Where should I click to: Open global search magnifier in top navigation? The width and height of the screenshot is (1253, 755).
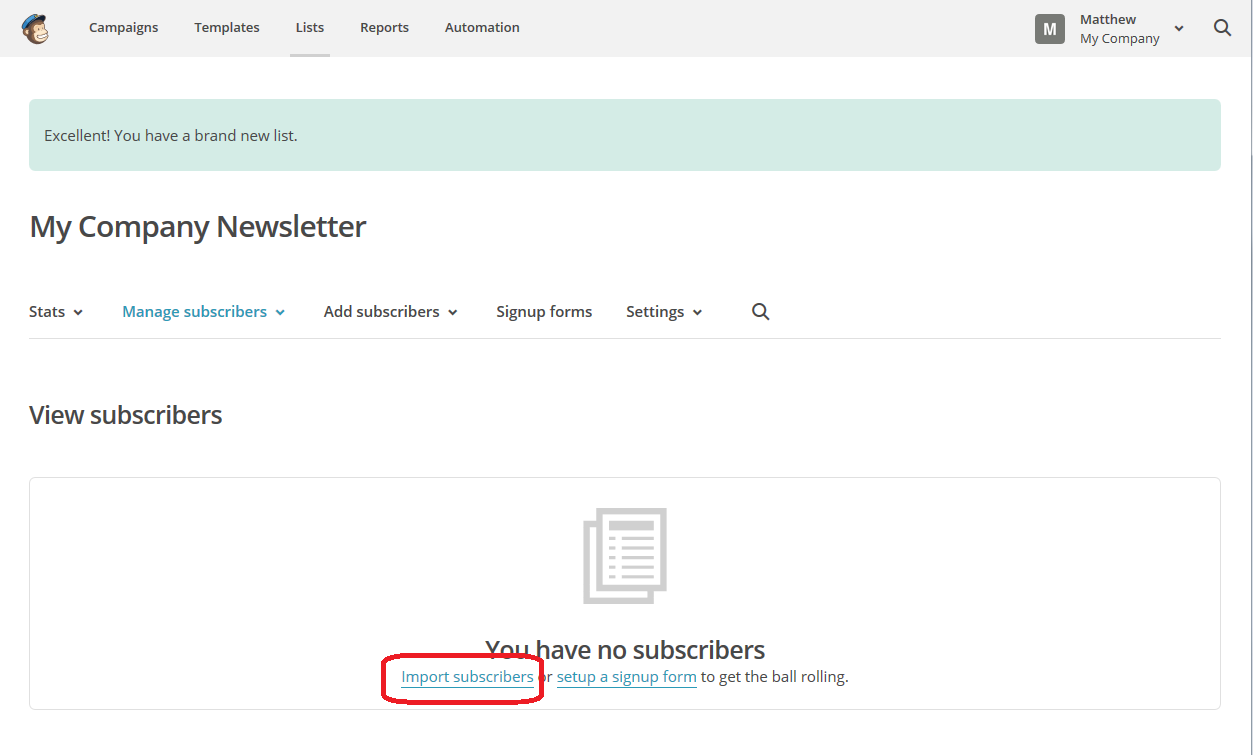[x=1222, y=28]
